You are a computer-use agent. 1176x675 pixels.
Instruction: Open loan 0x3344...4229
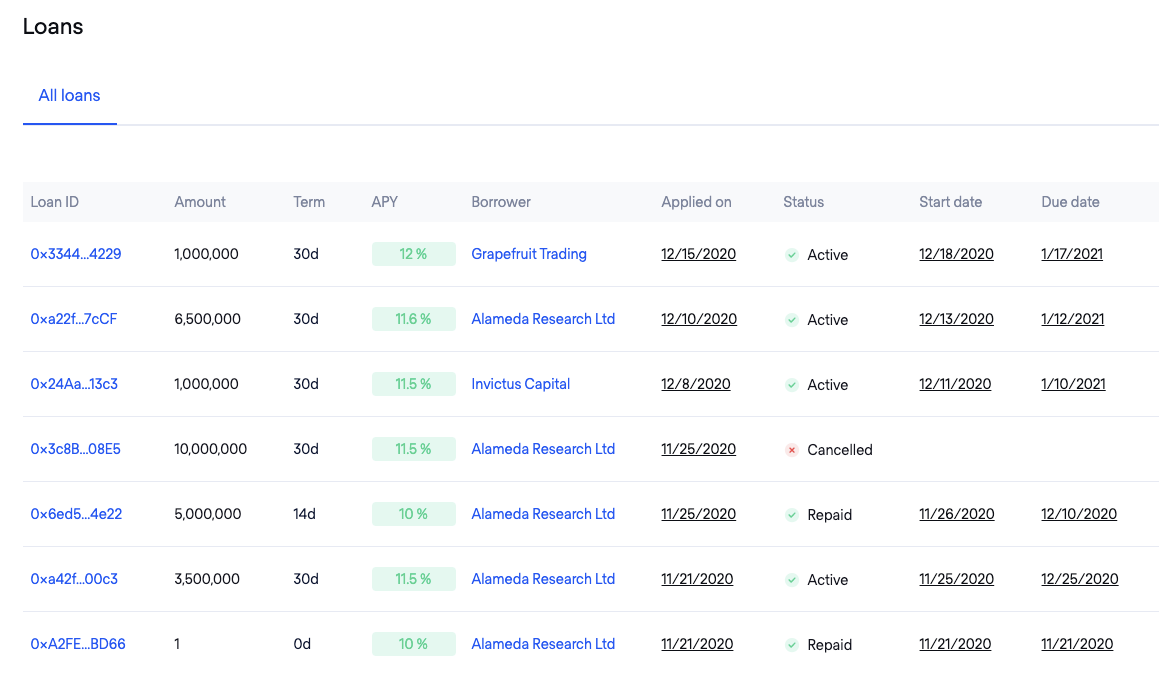coord(76,254)
